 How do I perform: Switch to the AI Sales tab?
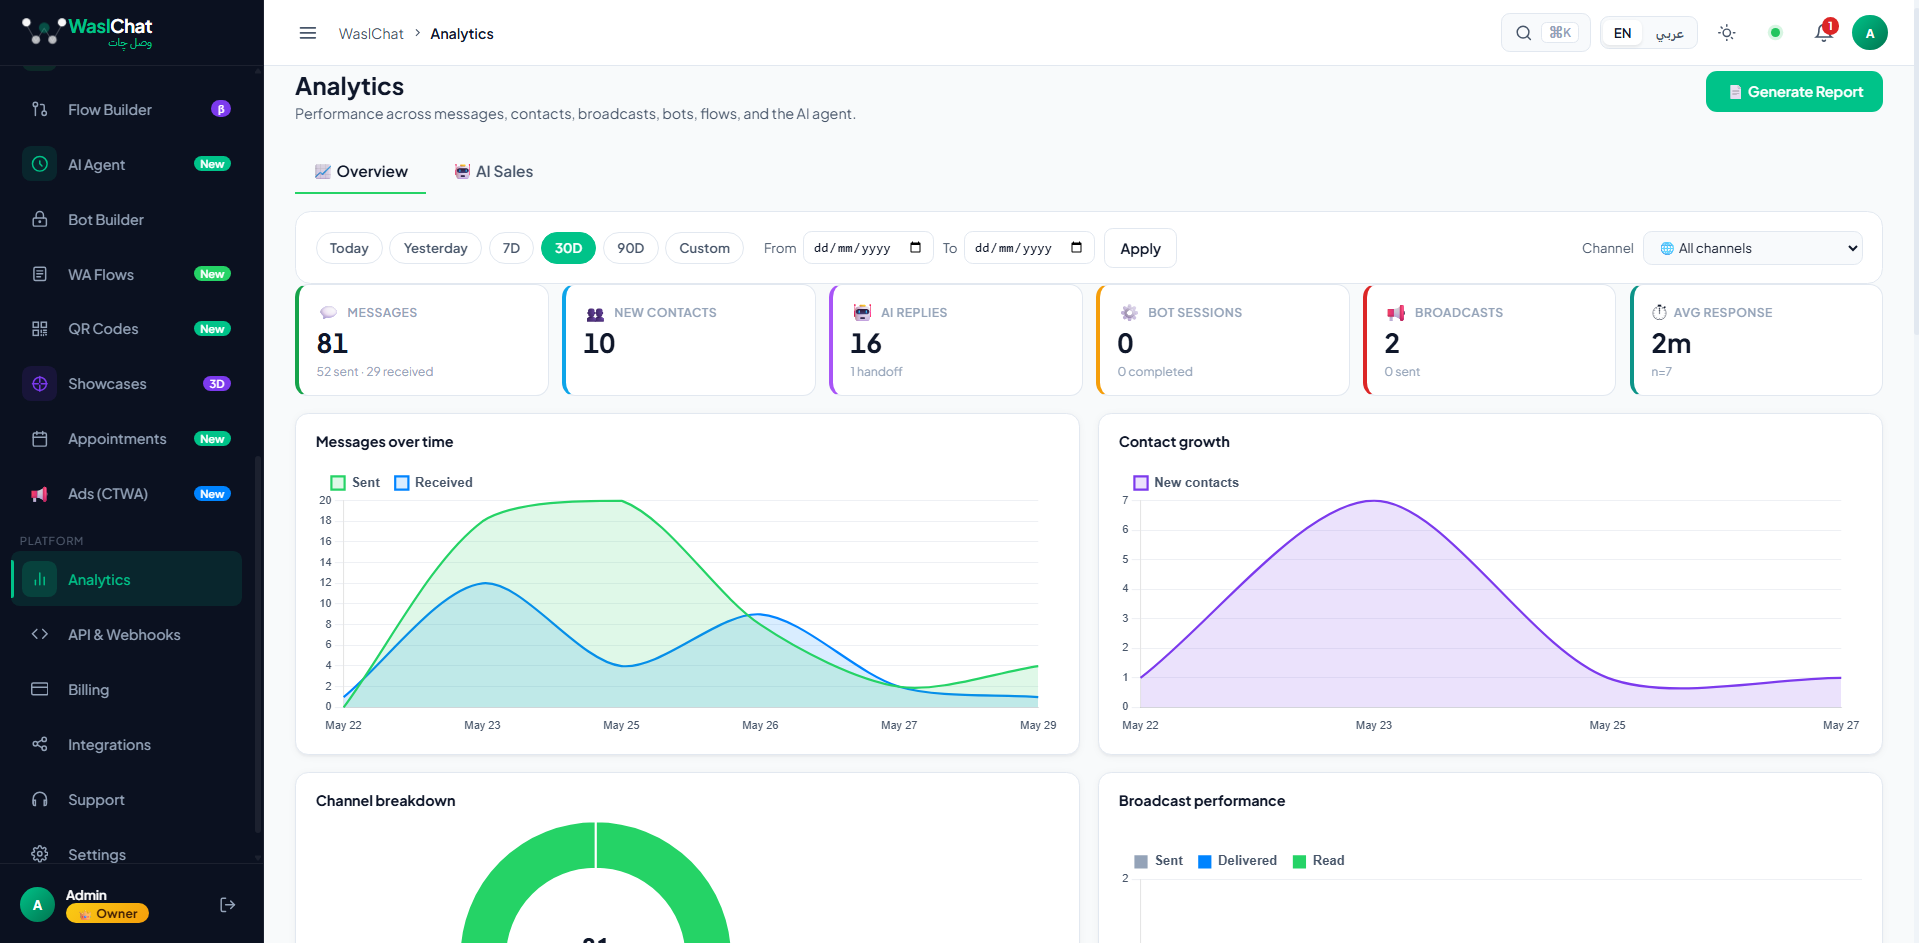coord(494,172)
